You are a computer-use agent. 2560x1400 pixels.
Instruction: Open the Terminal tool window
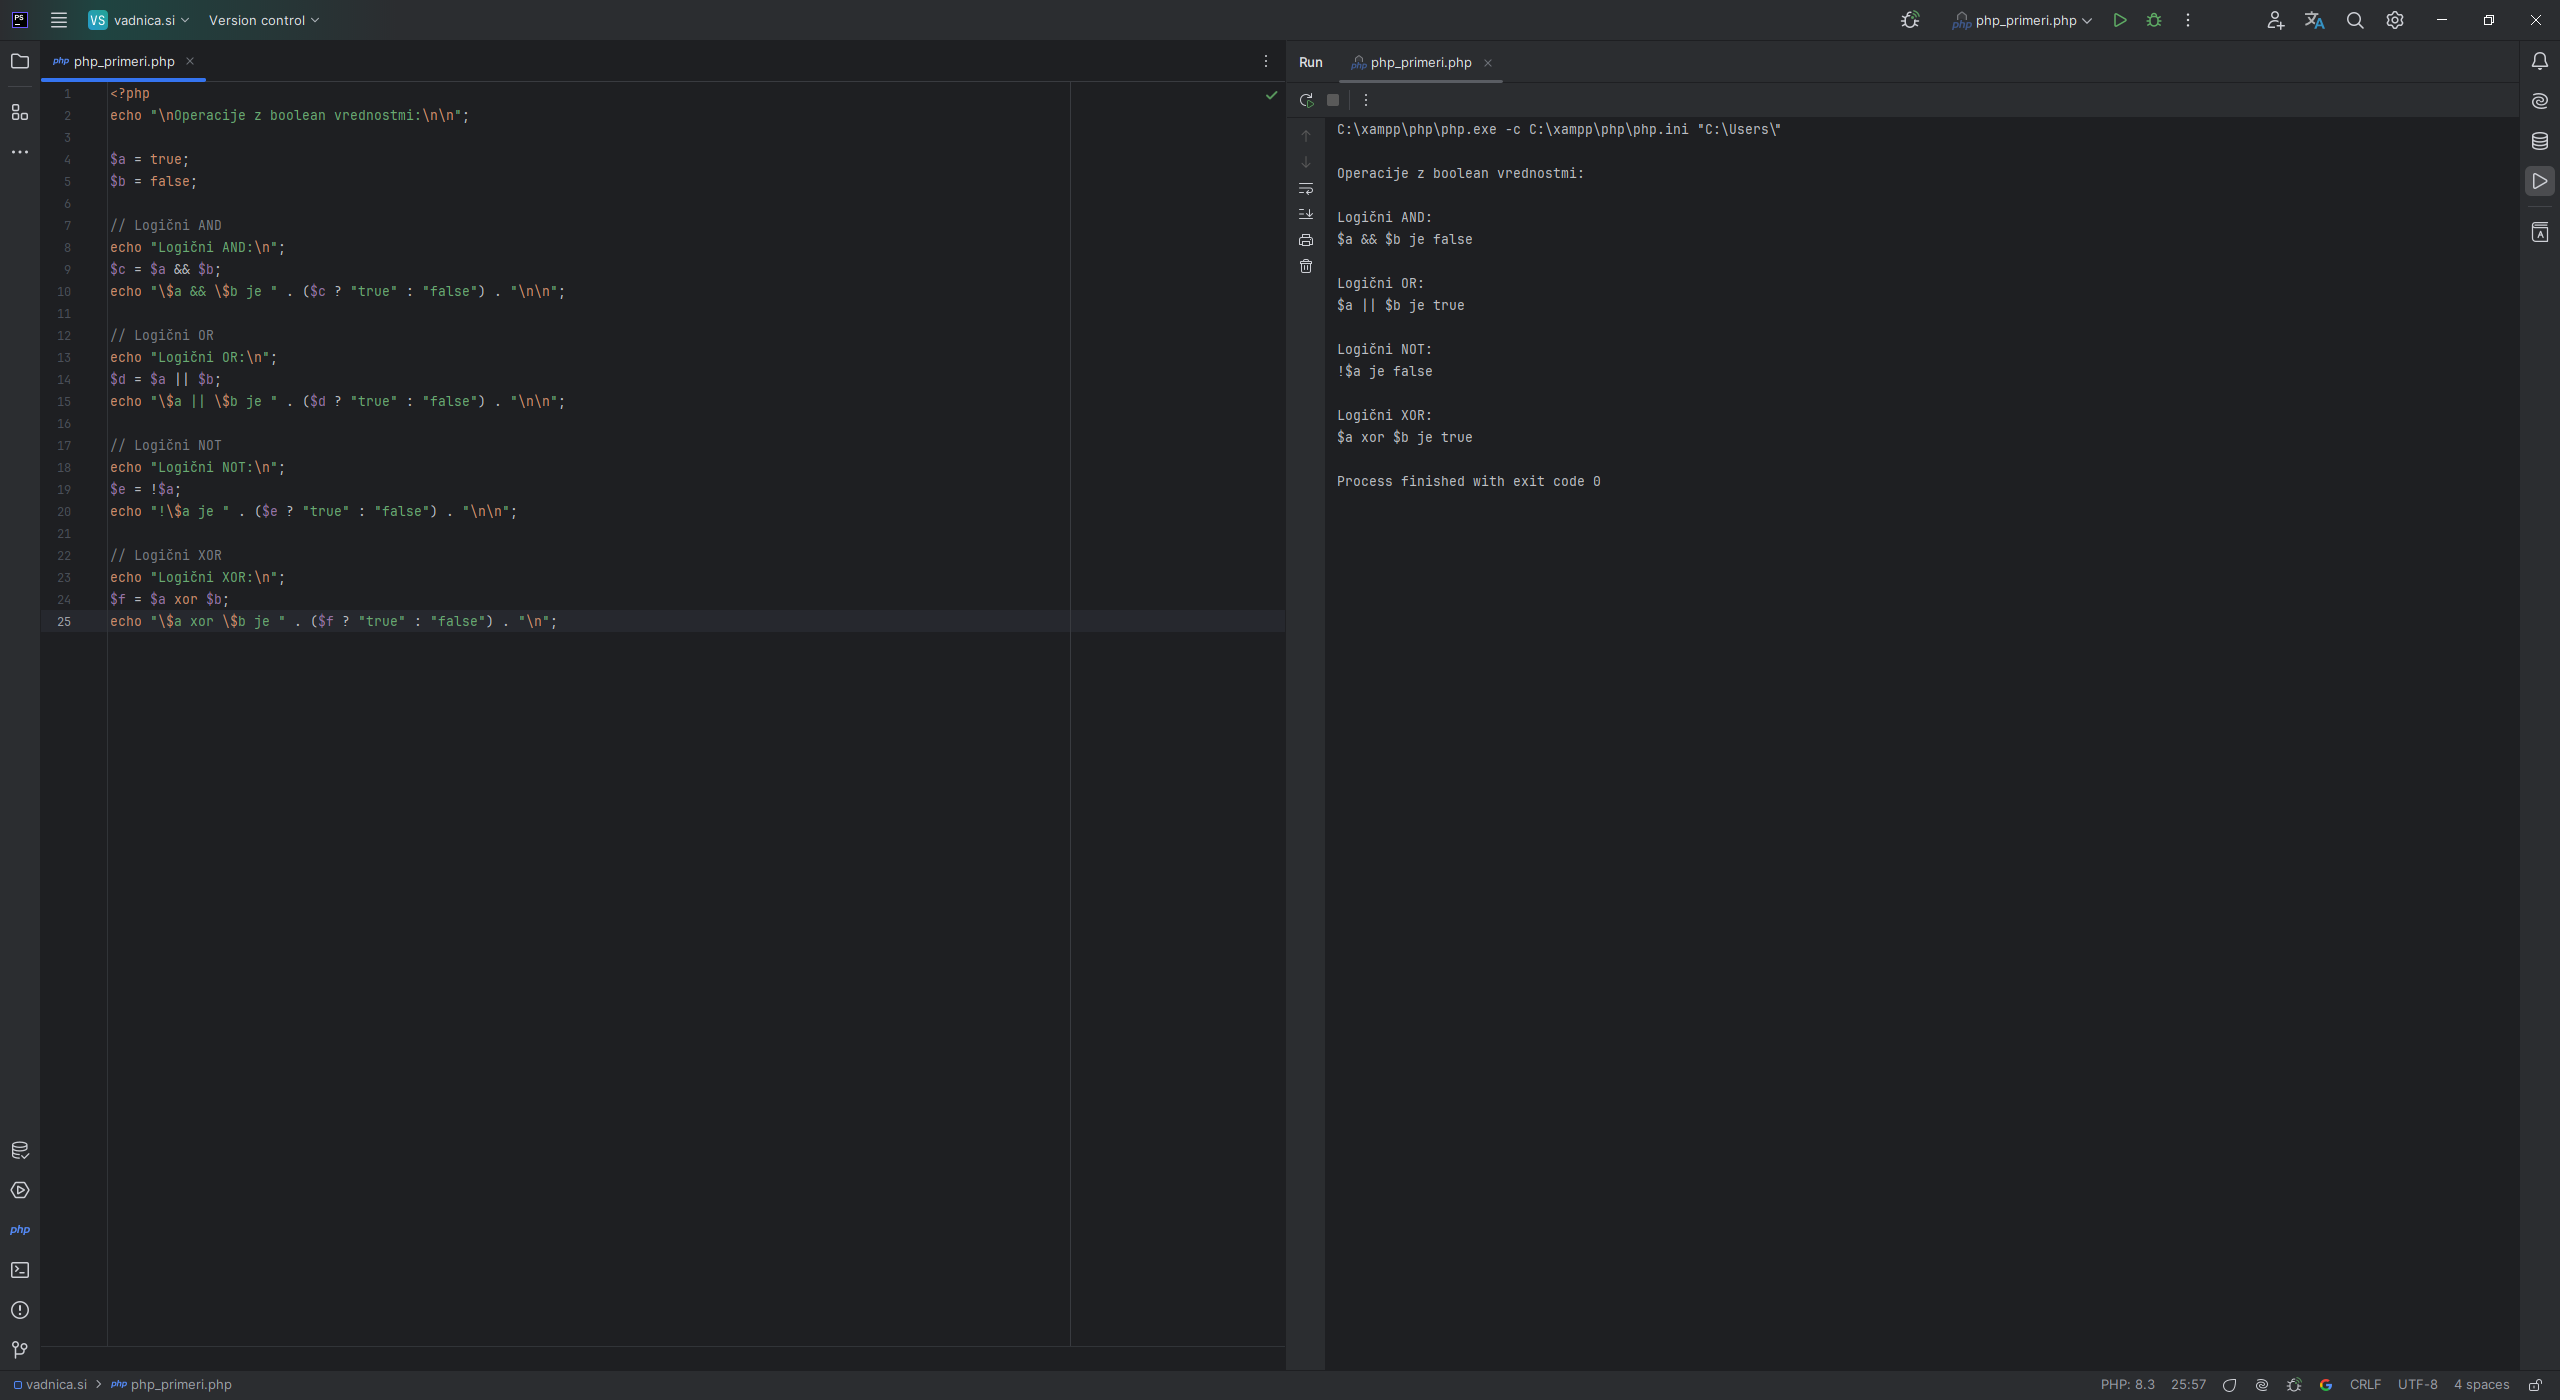20,1270
